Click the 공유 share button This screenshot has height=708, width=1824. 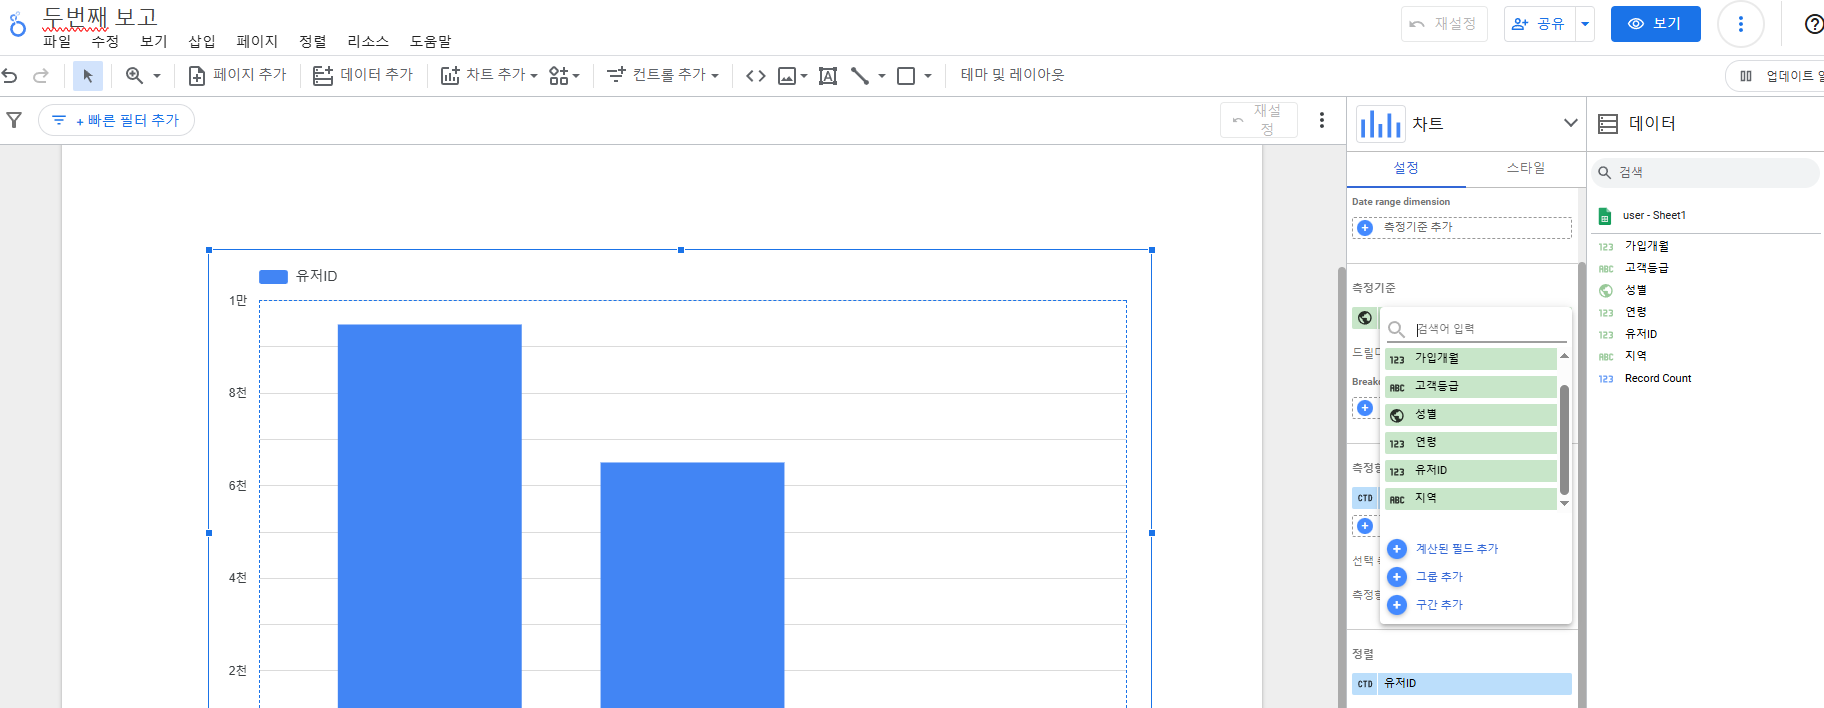pyautogui.click(x=1539, y=24)
